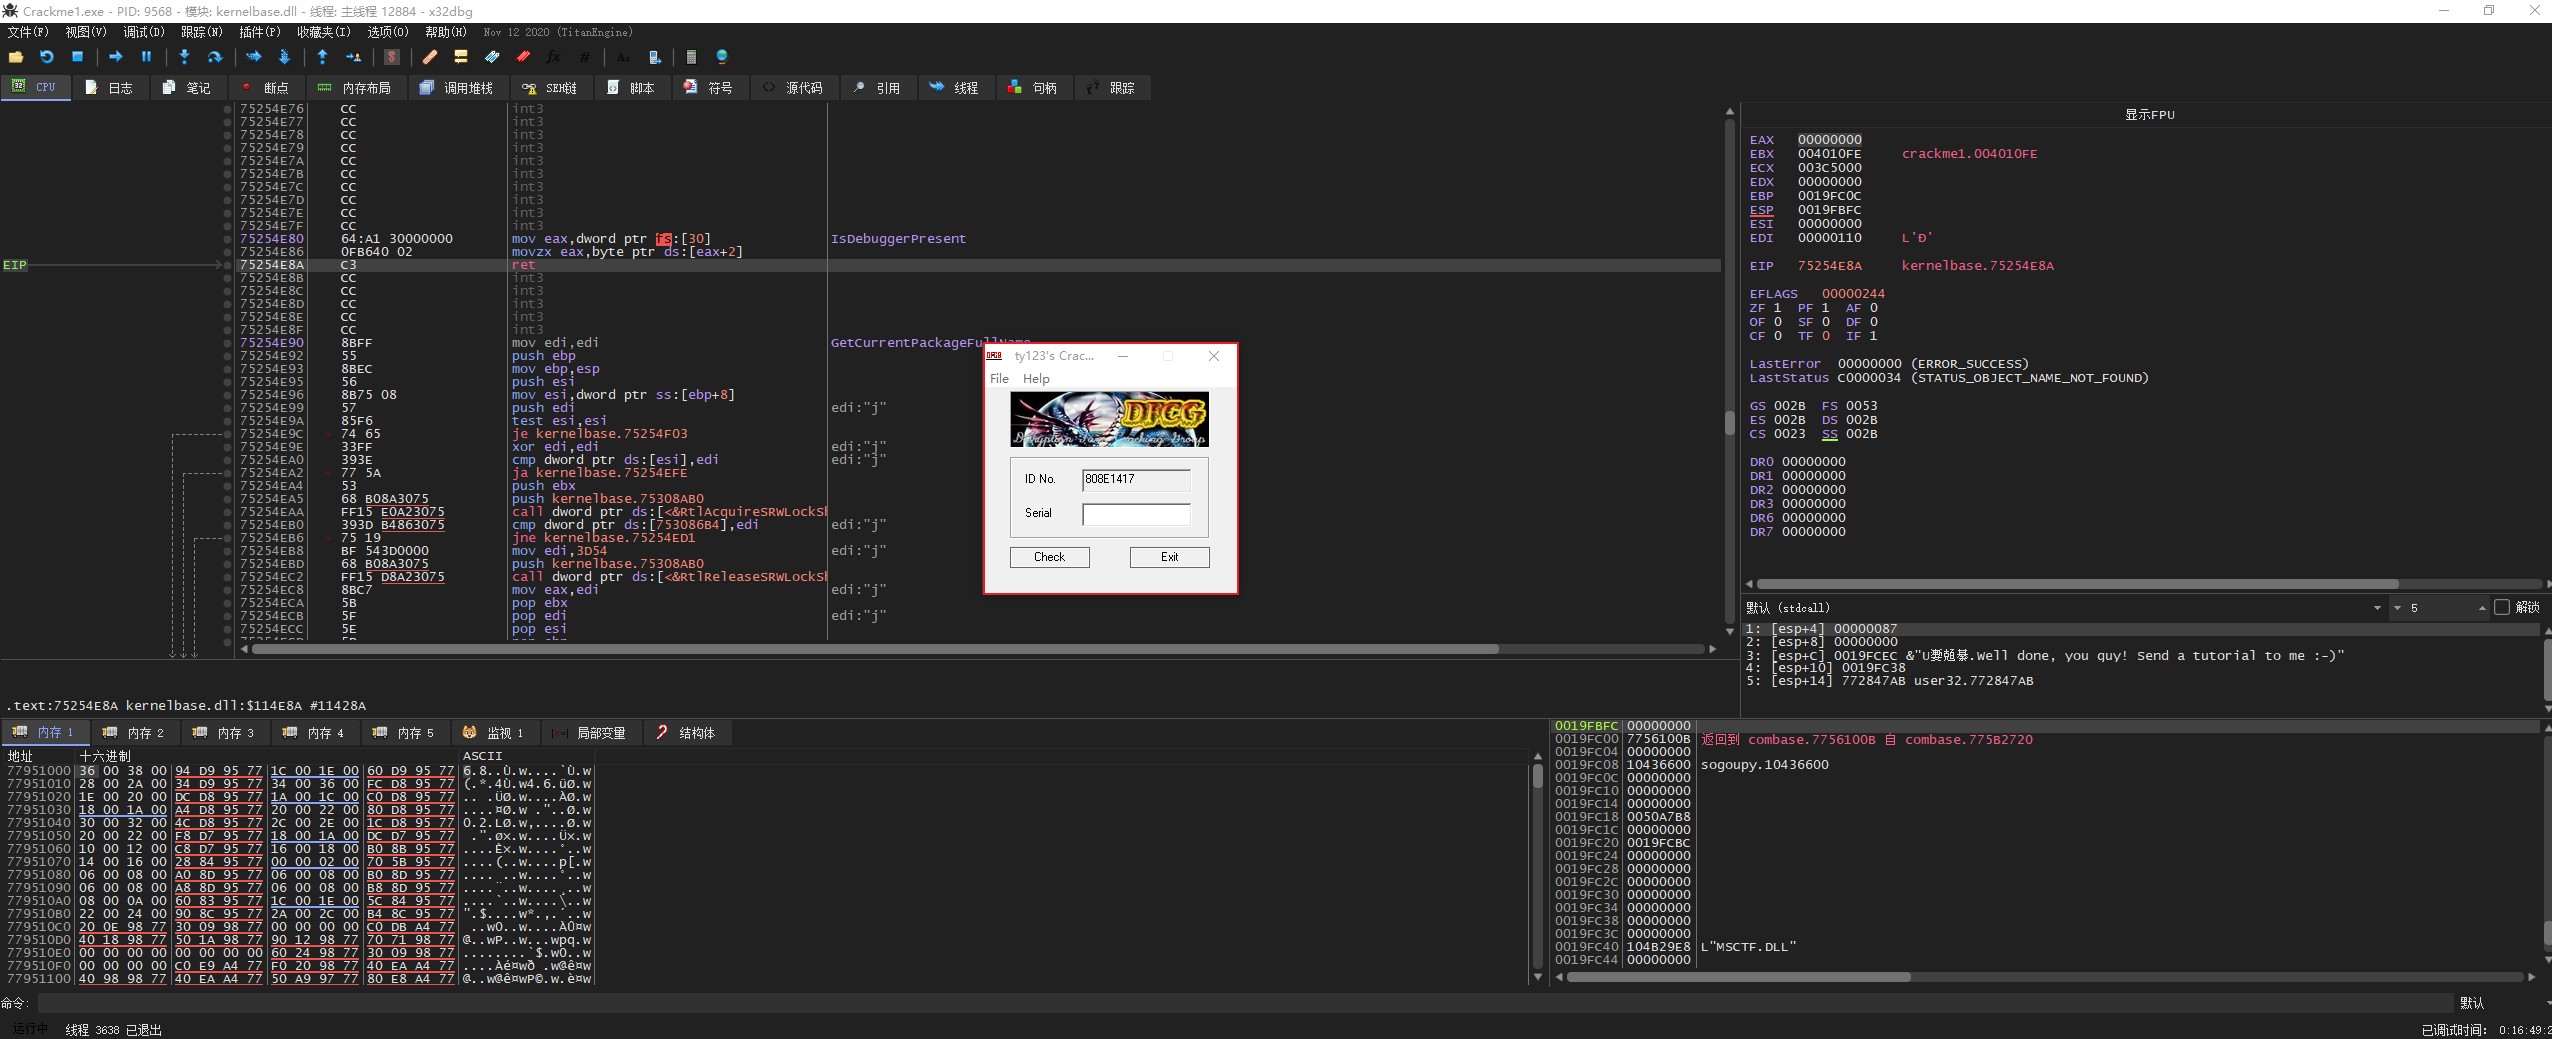The image size is (2552, 1039).
Task: Click the Check button in crackme
Action: [x=1049, y=557]
